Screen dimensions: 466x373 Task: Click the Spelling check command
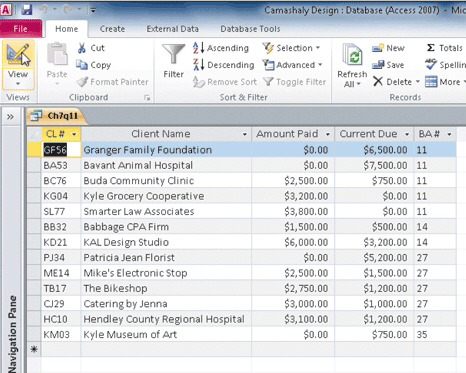click(445, 65)
